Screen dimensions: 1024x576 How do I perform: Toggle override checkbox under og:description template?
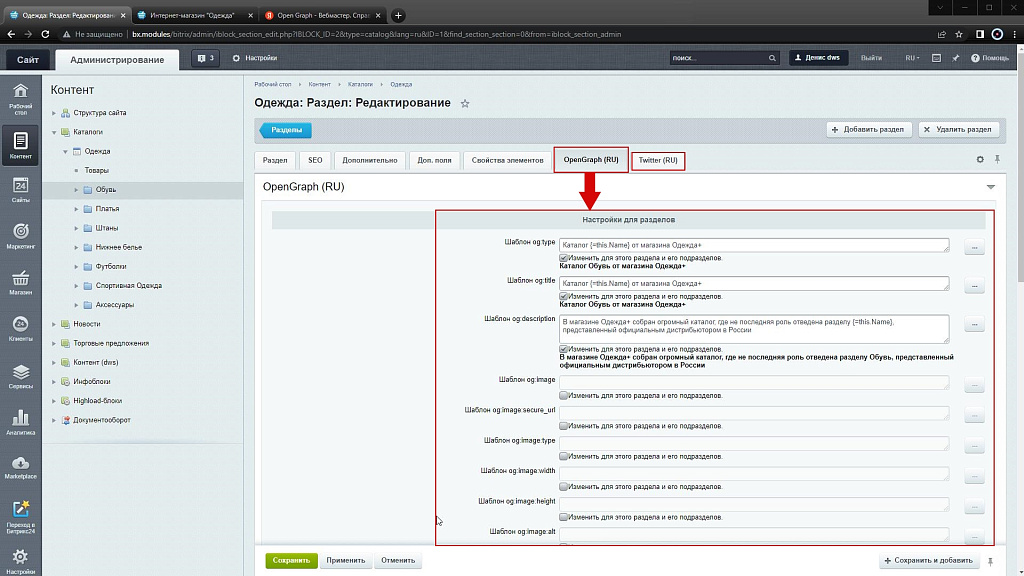pos(564,349)
